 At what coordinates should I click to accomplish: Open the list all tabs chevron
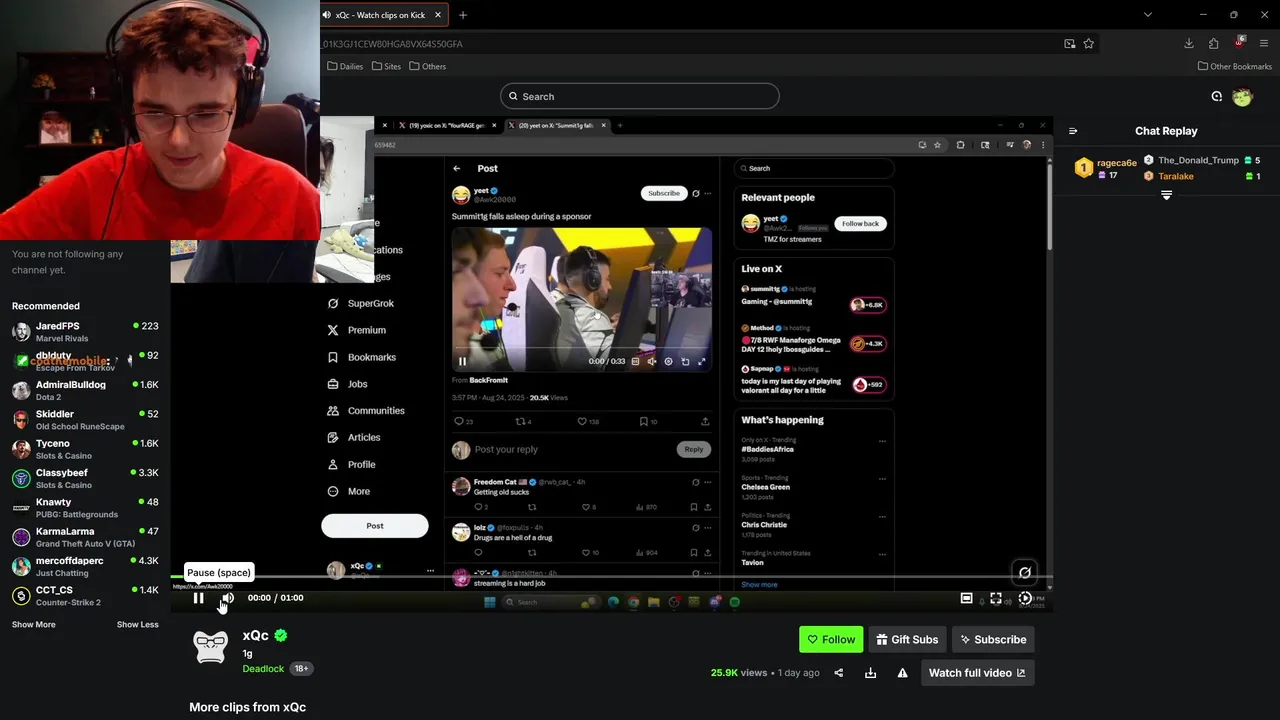1147,15
